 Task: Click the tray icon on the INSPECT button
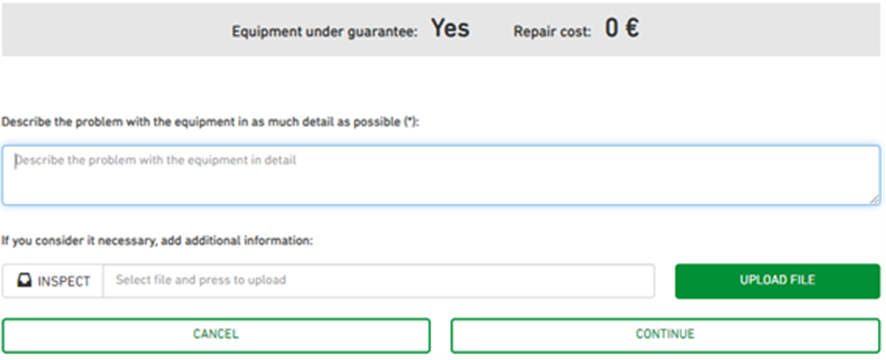24,281
